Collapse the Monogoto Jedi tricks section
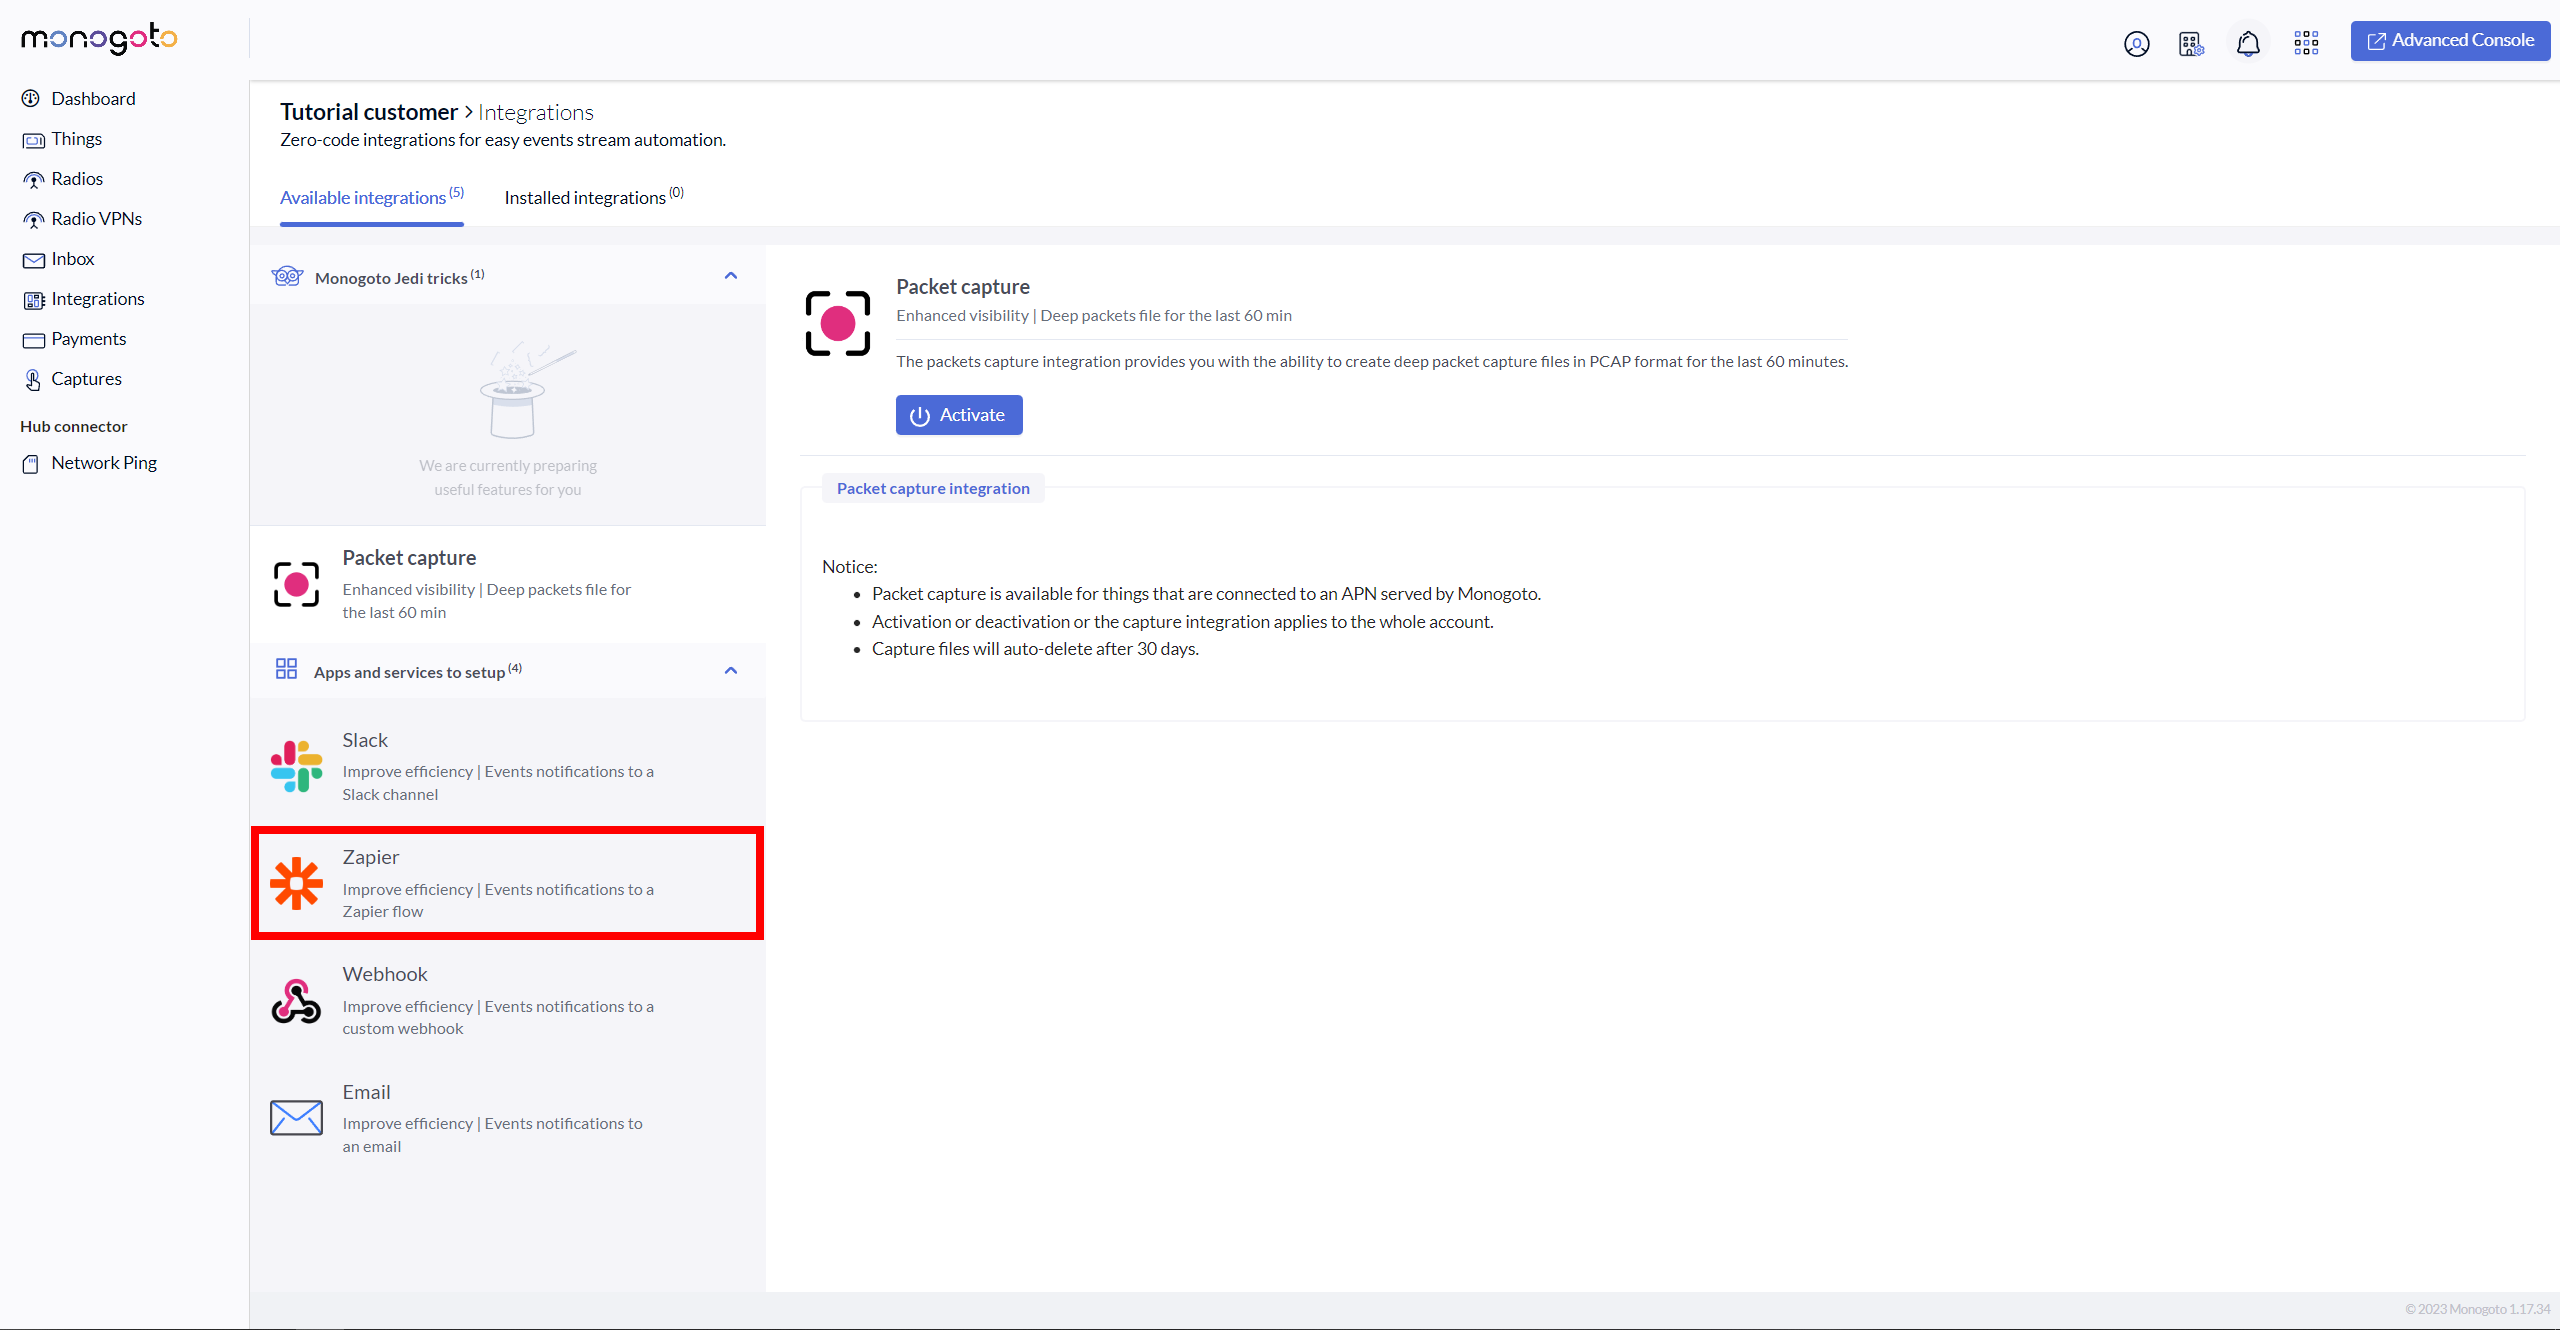The height and width of the screenshot is (1330, 2560). point(731,276)
